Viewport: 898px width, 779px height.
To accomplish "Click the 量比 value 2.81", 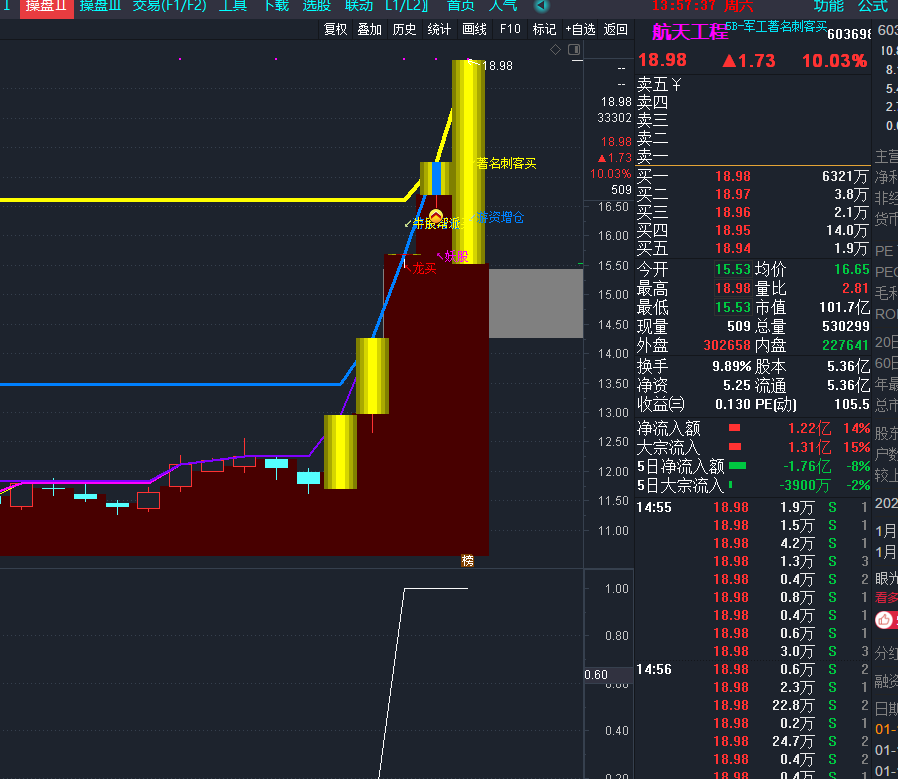I will pos(856,288).
